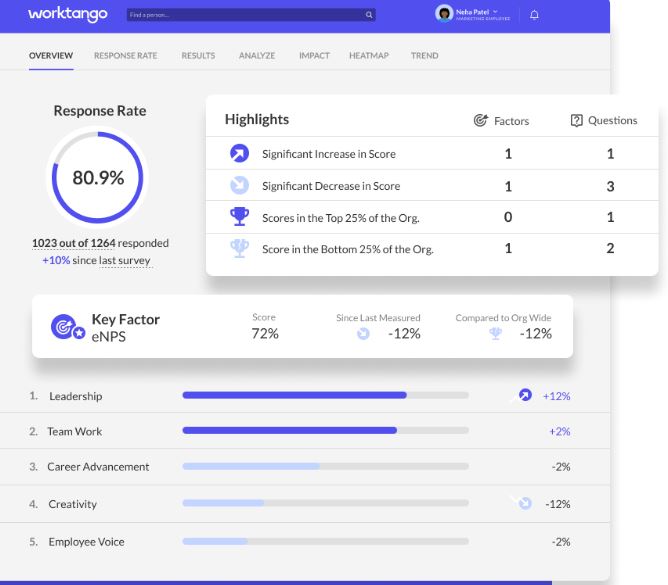668x585 pixels.
Task: Open the Trend tab
Action: tap(425, 56)
